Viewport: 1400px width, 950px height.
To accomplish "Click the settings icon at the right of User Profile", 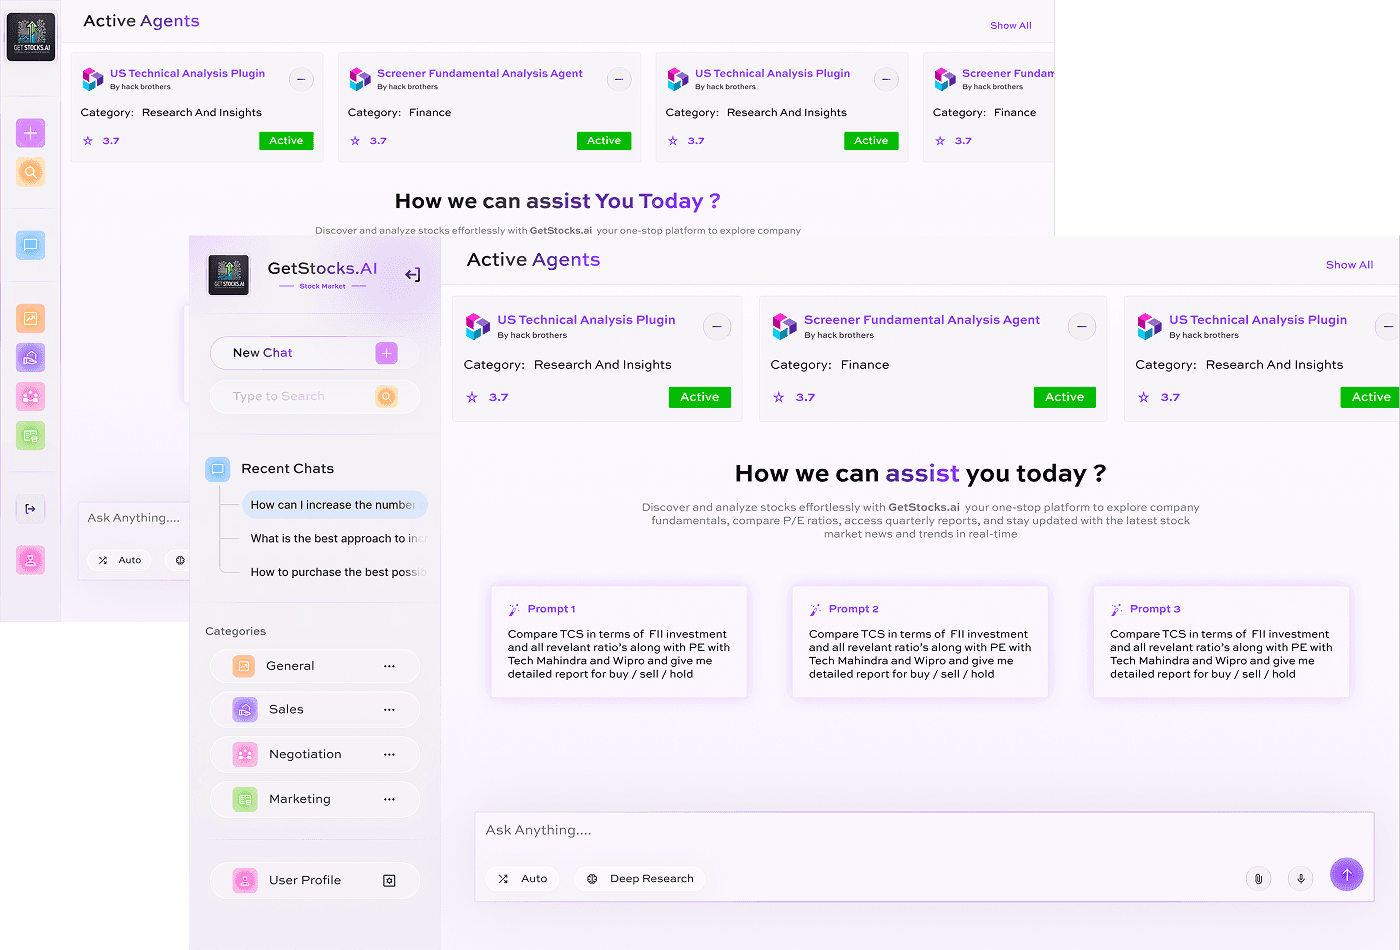I will click(x=389, y=880).
